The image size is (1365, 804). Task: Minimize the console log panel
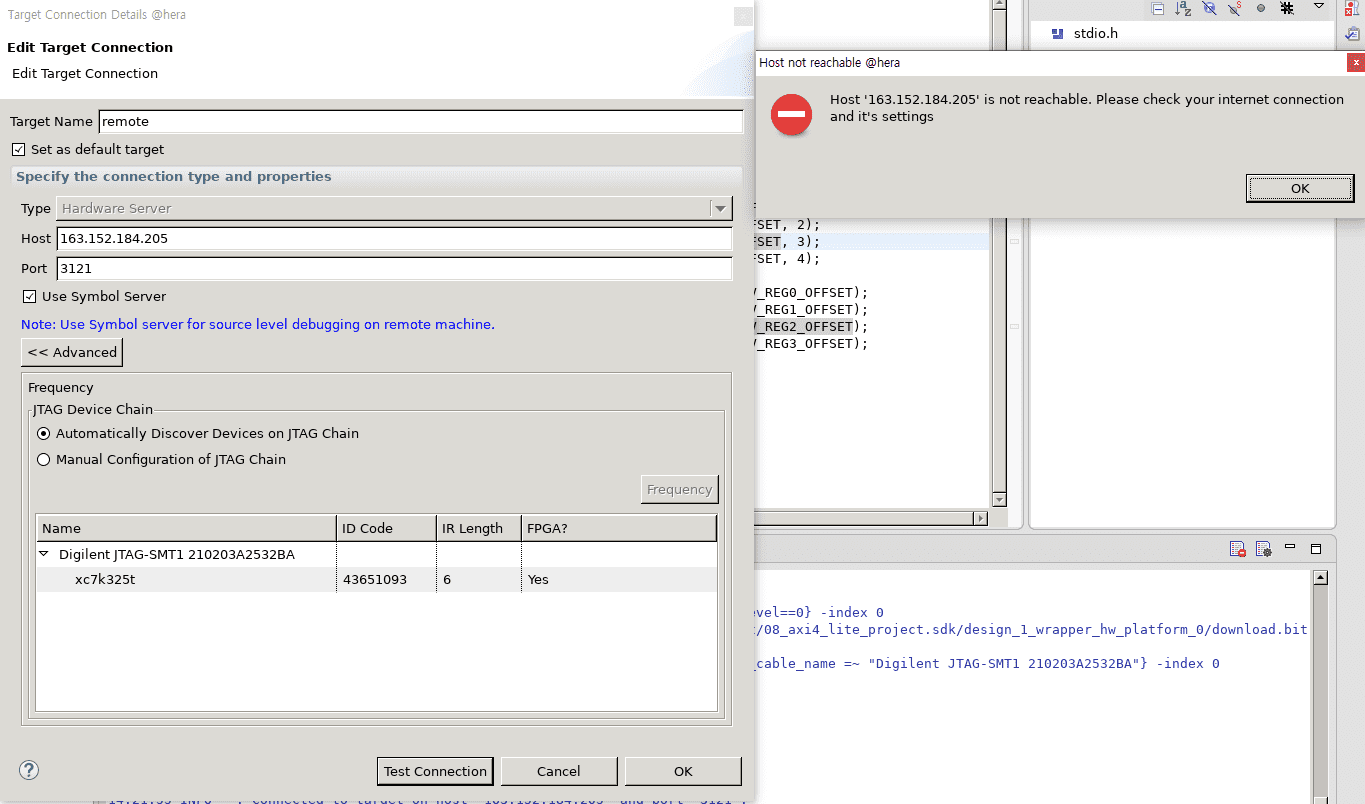[1290, 548]
